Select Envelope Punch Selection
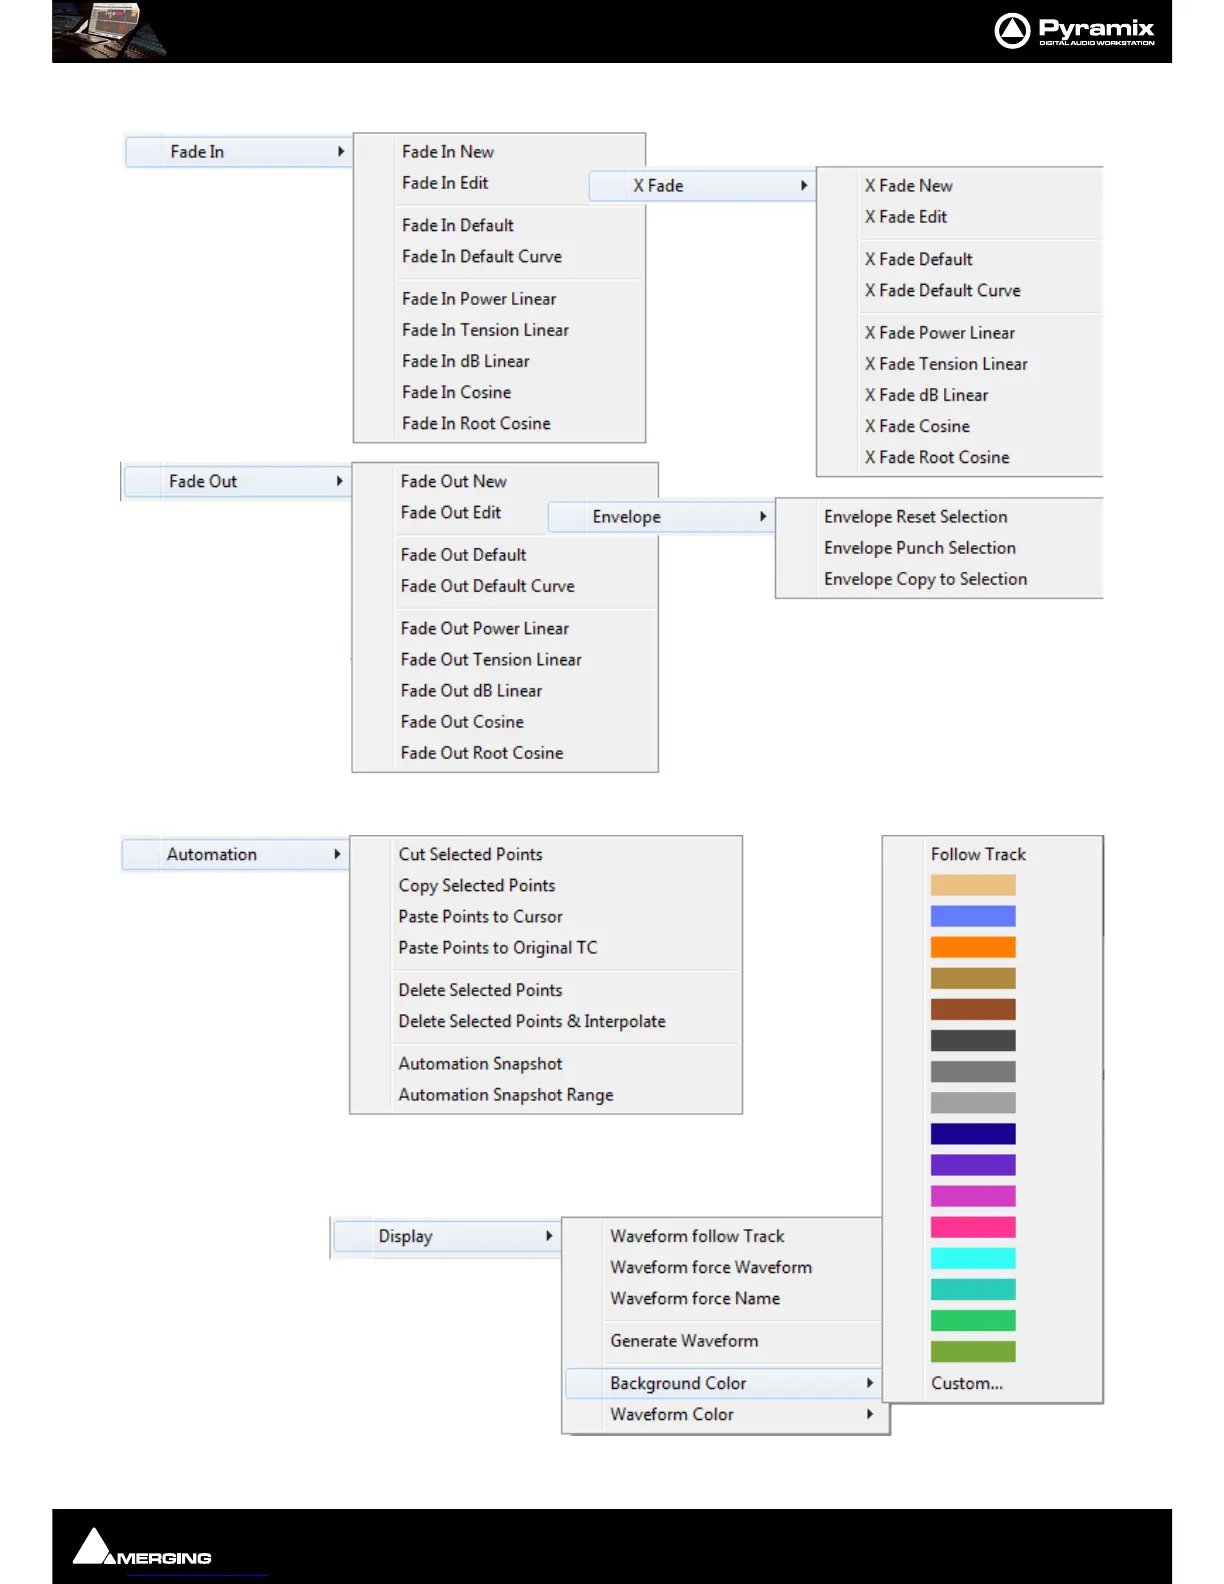This screenshot has height=1584, width=1224. coord(920,548)
